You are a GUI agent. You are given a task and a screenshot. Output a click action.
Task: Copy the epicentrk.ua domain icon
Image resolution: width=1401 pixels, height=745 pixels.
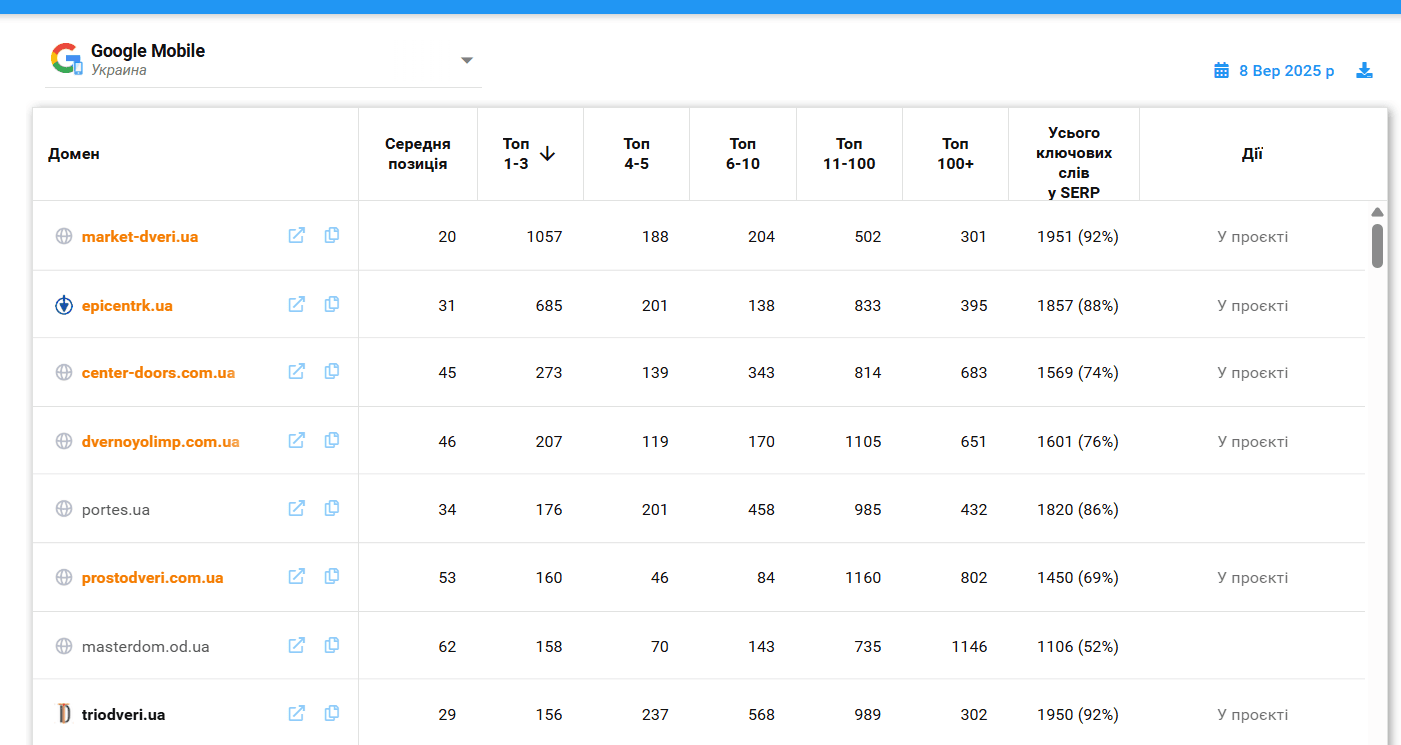pos(332,304)
